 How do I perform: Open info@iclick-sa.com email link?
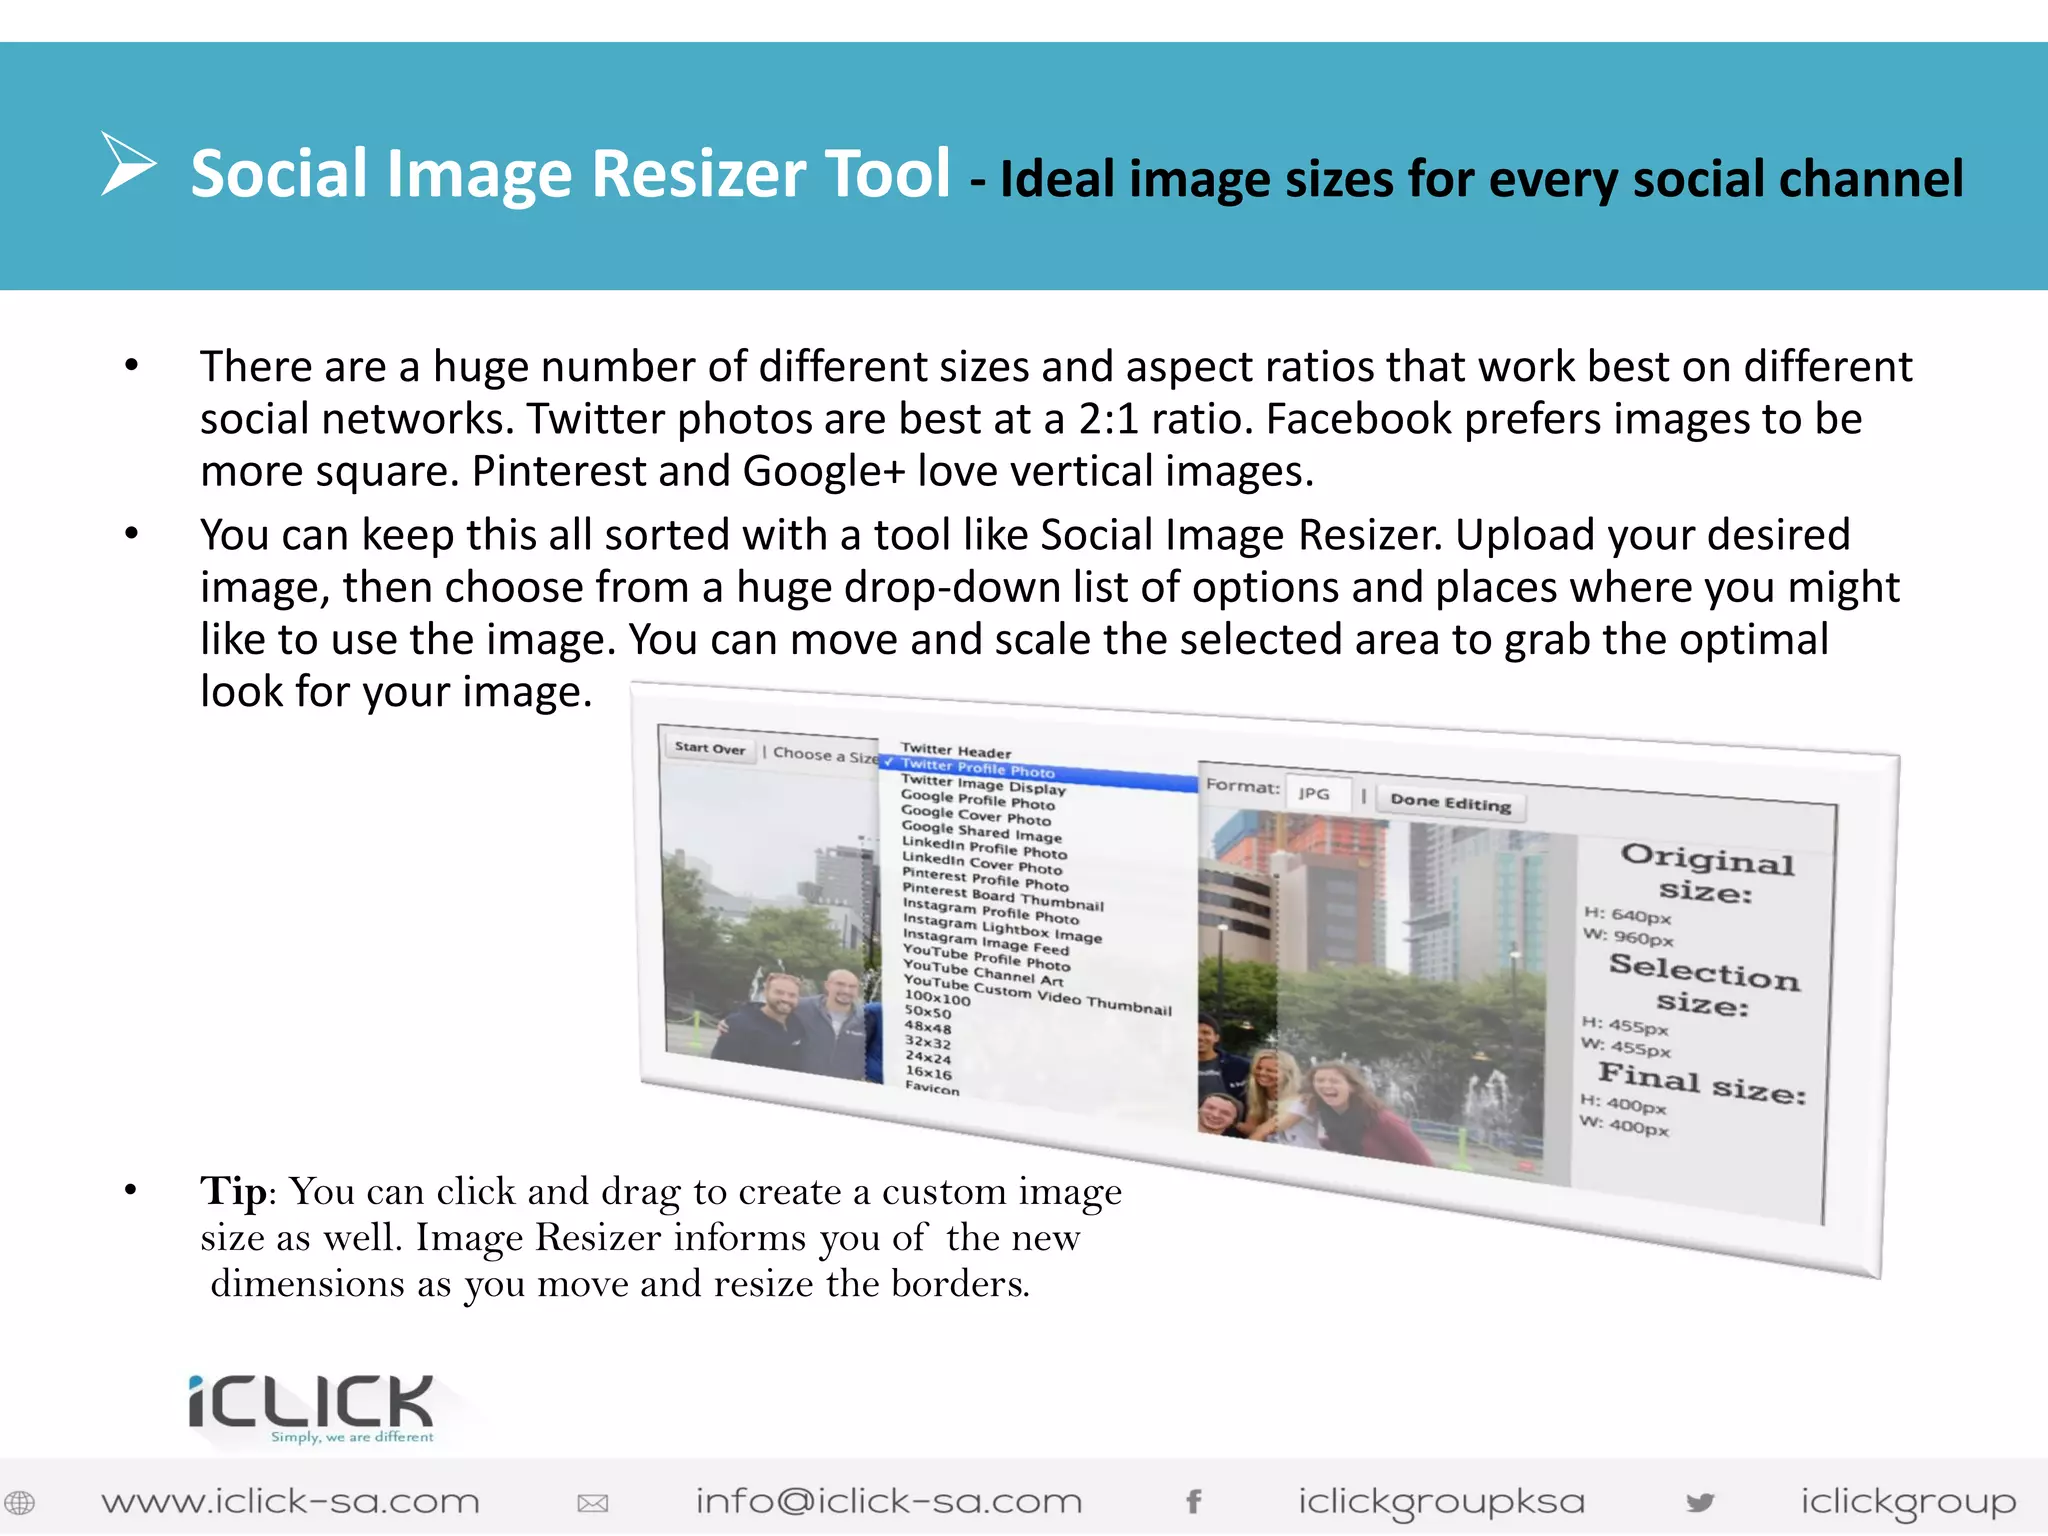[889, 1502]
